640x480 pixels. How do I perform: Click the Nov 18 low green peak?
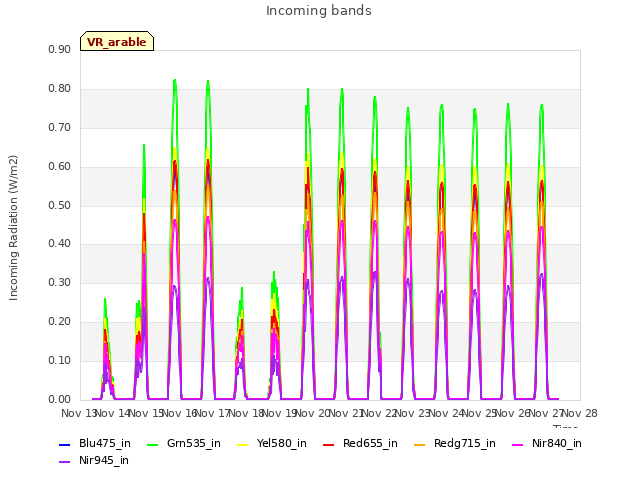point(242,289)
